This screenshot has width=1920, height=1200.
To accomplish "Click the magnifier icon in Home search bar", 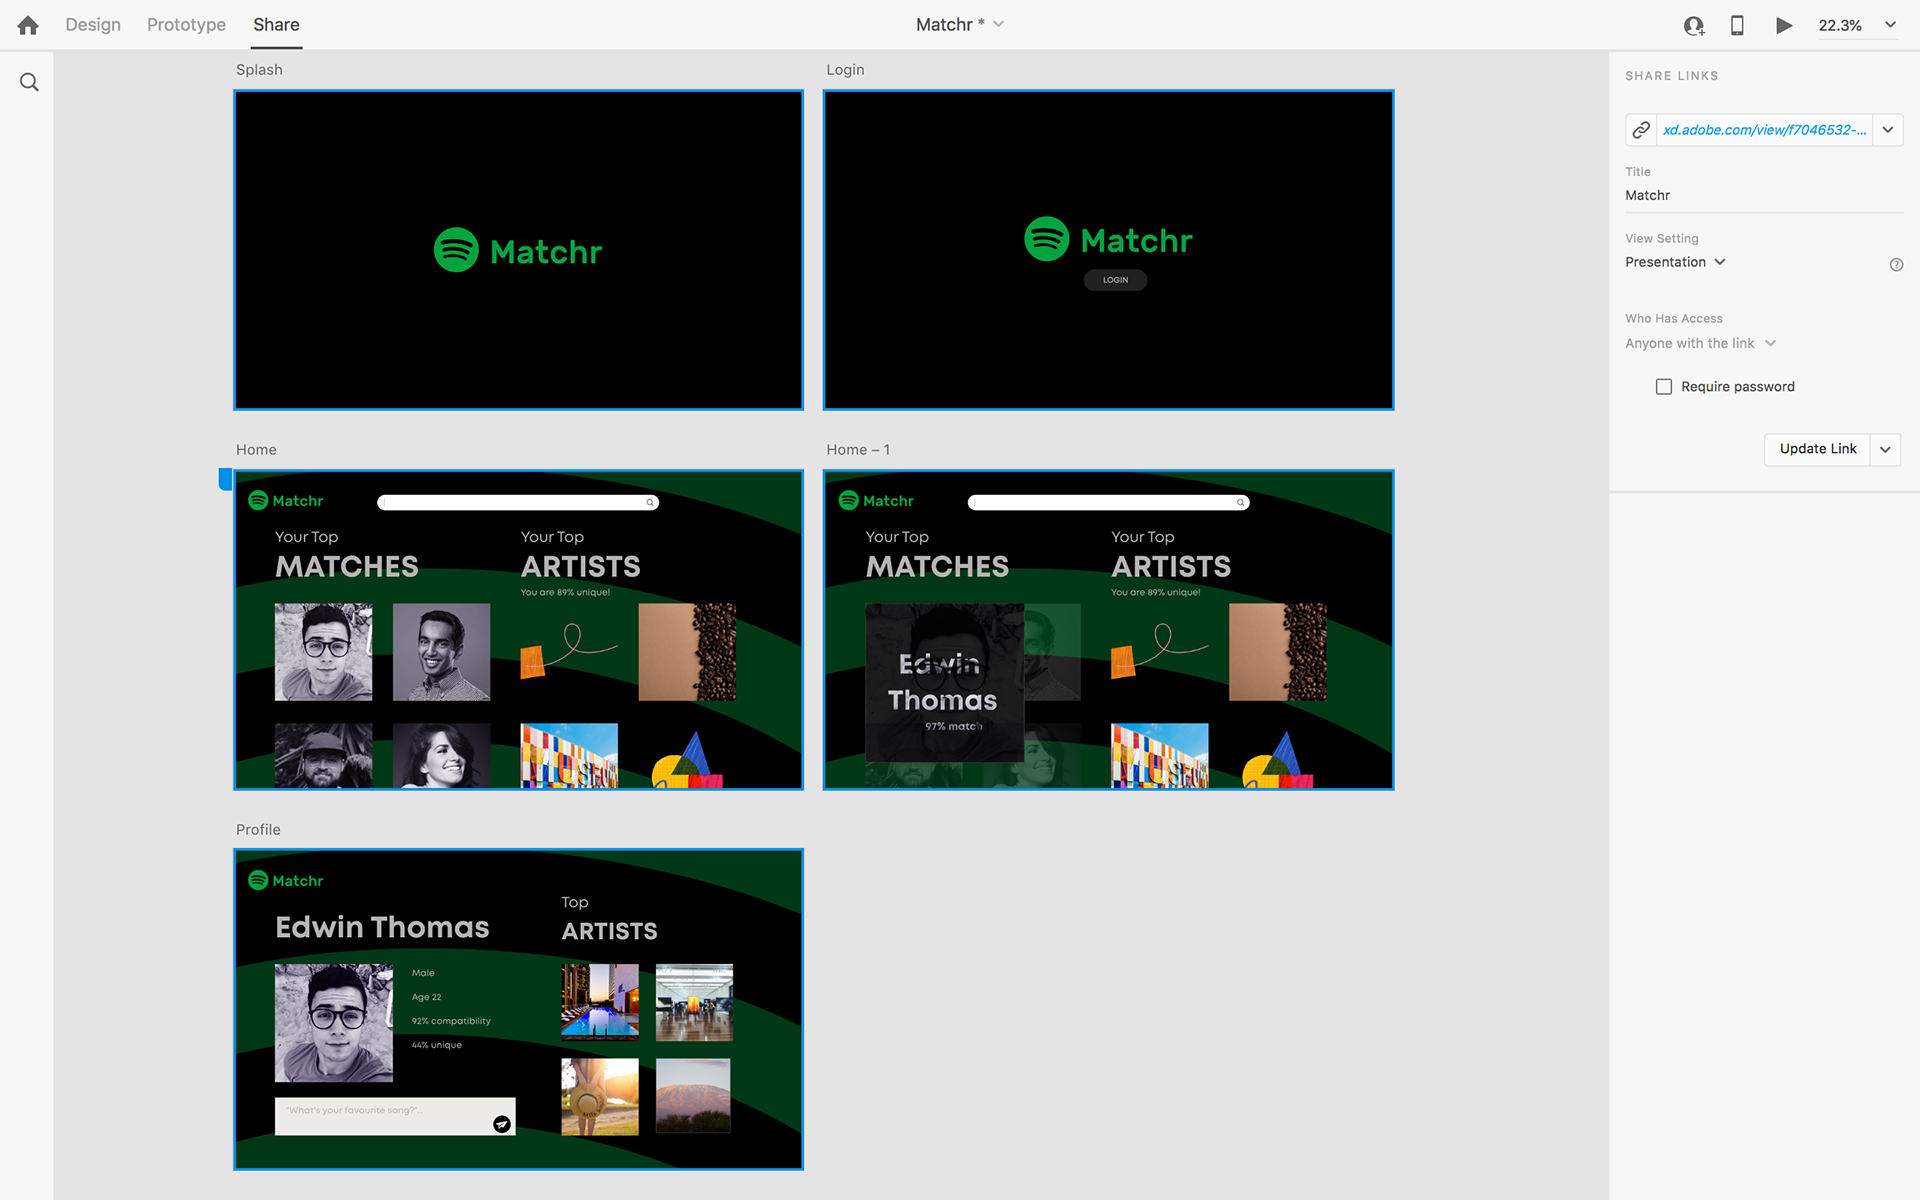I will click(650, 502).
